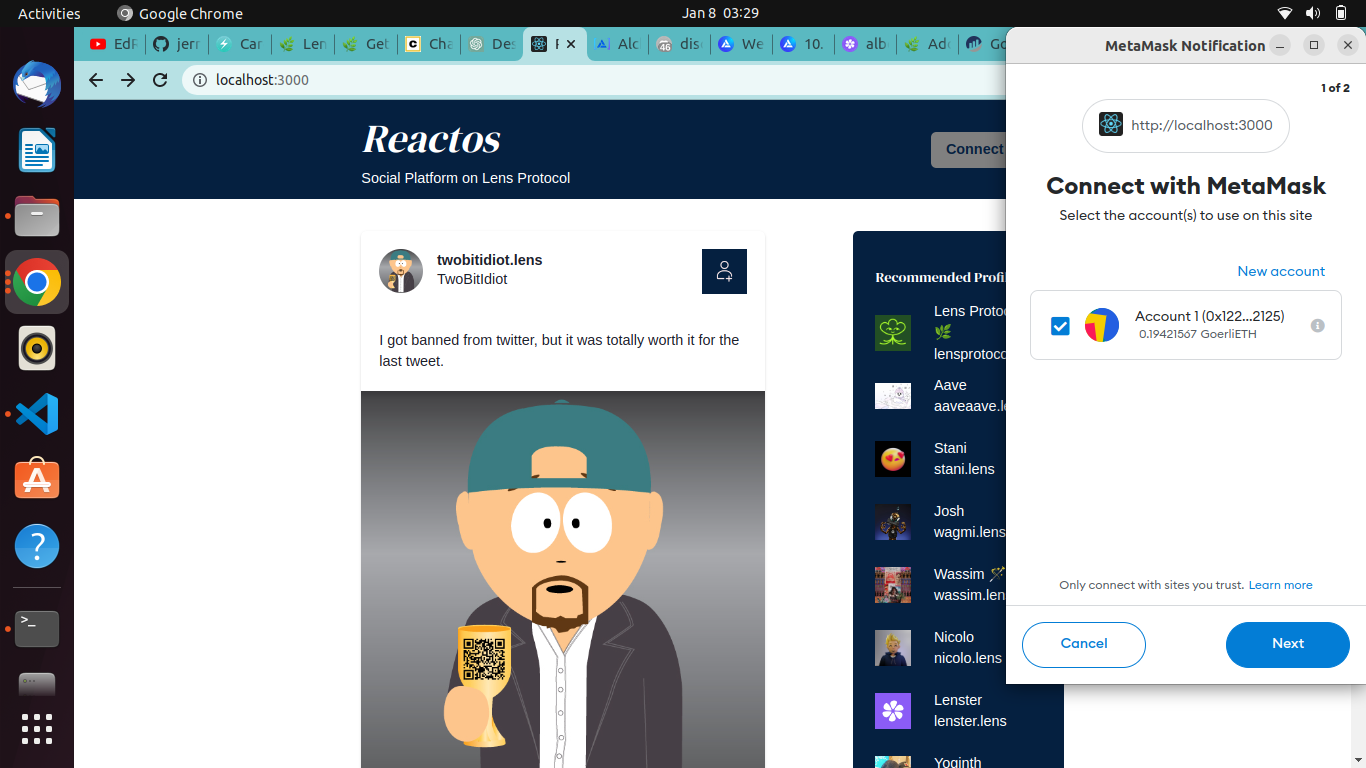Image resolution: width=1366 pixels, height=768 pixels.
Task: Switch to the 'Alc' browser tab
Action: point(617,44)
